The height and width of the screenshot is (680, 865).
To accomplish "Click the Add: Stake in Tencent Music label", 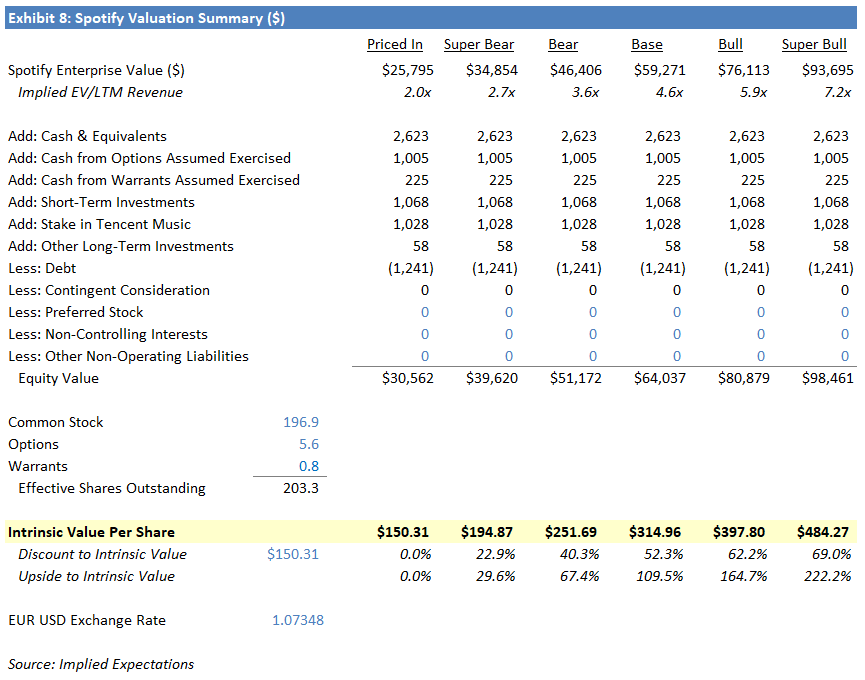I will [x=99, y=224].
